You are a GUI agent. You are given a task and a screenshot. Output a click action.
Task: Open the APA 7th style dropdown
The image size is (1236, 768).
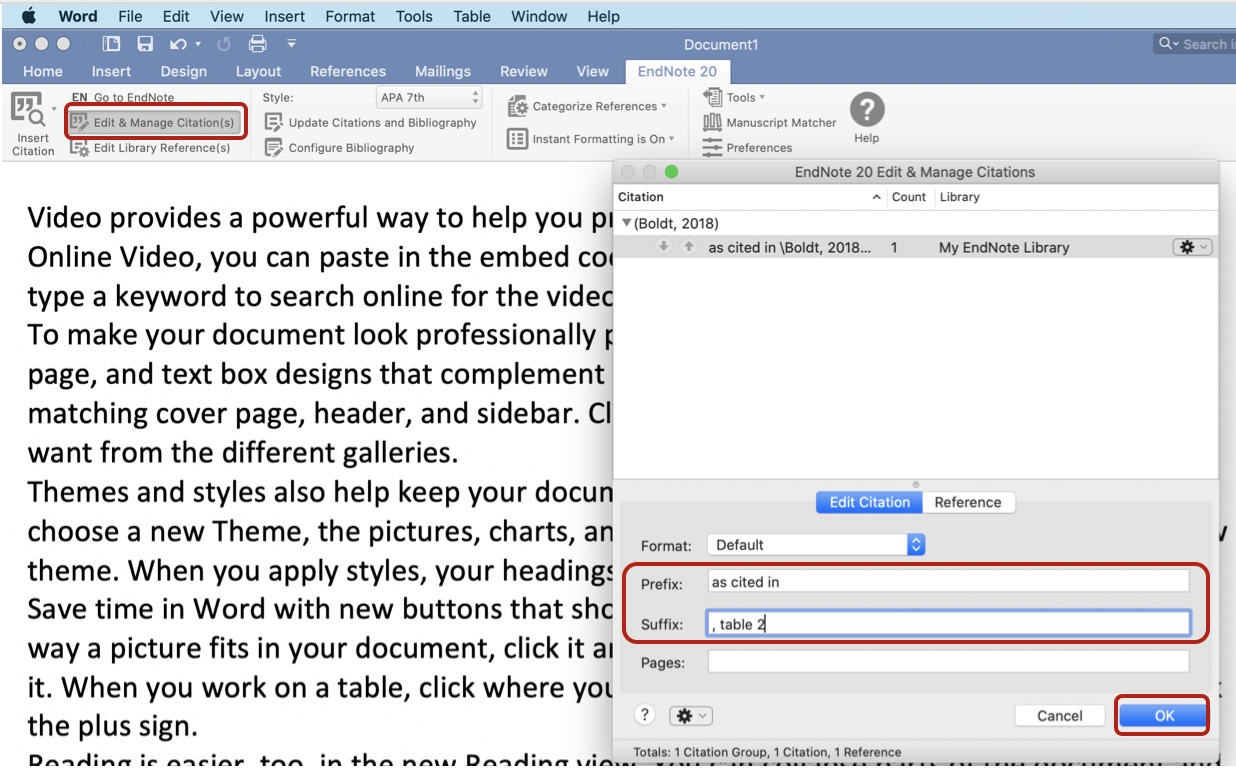point(429,97)
